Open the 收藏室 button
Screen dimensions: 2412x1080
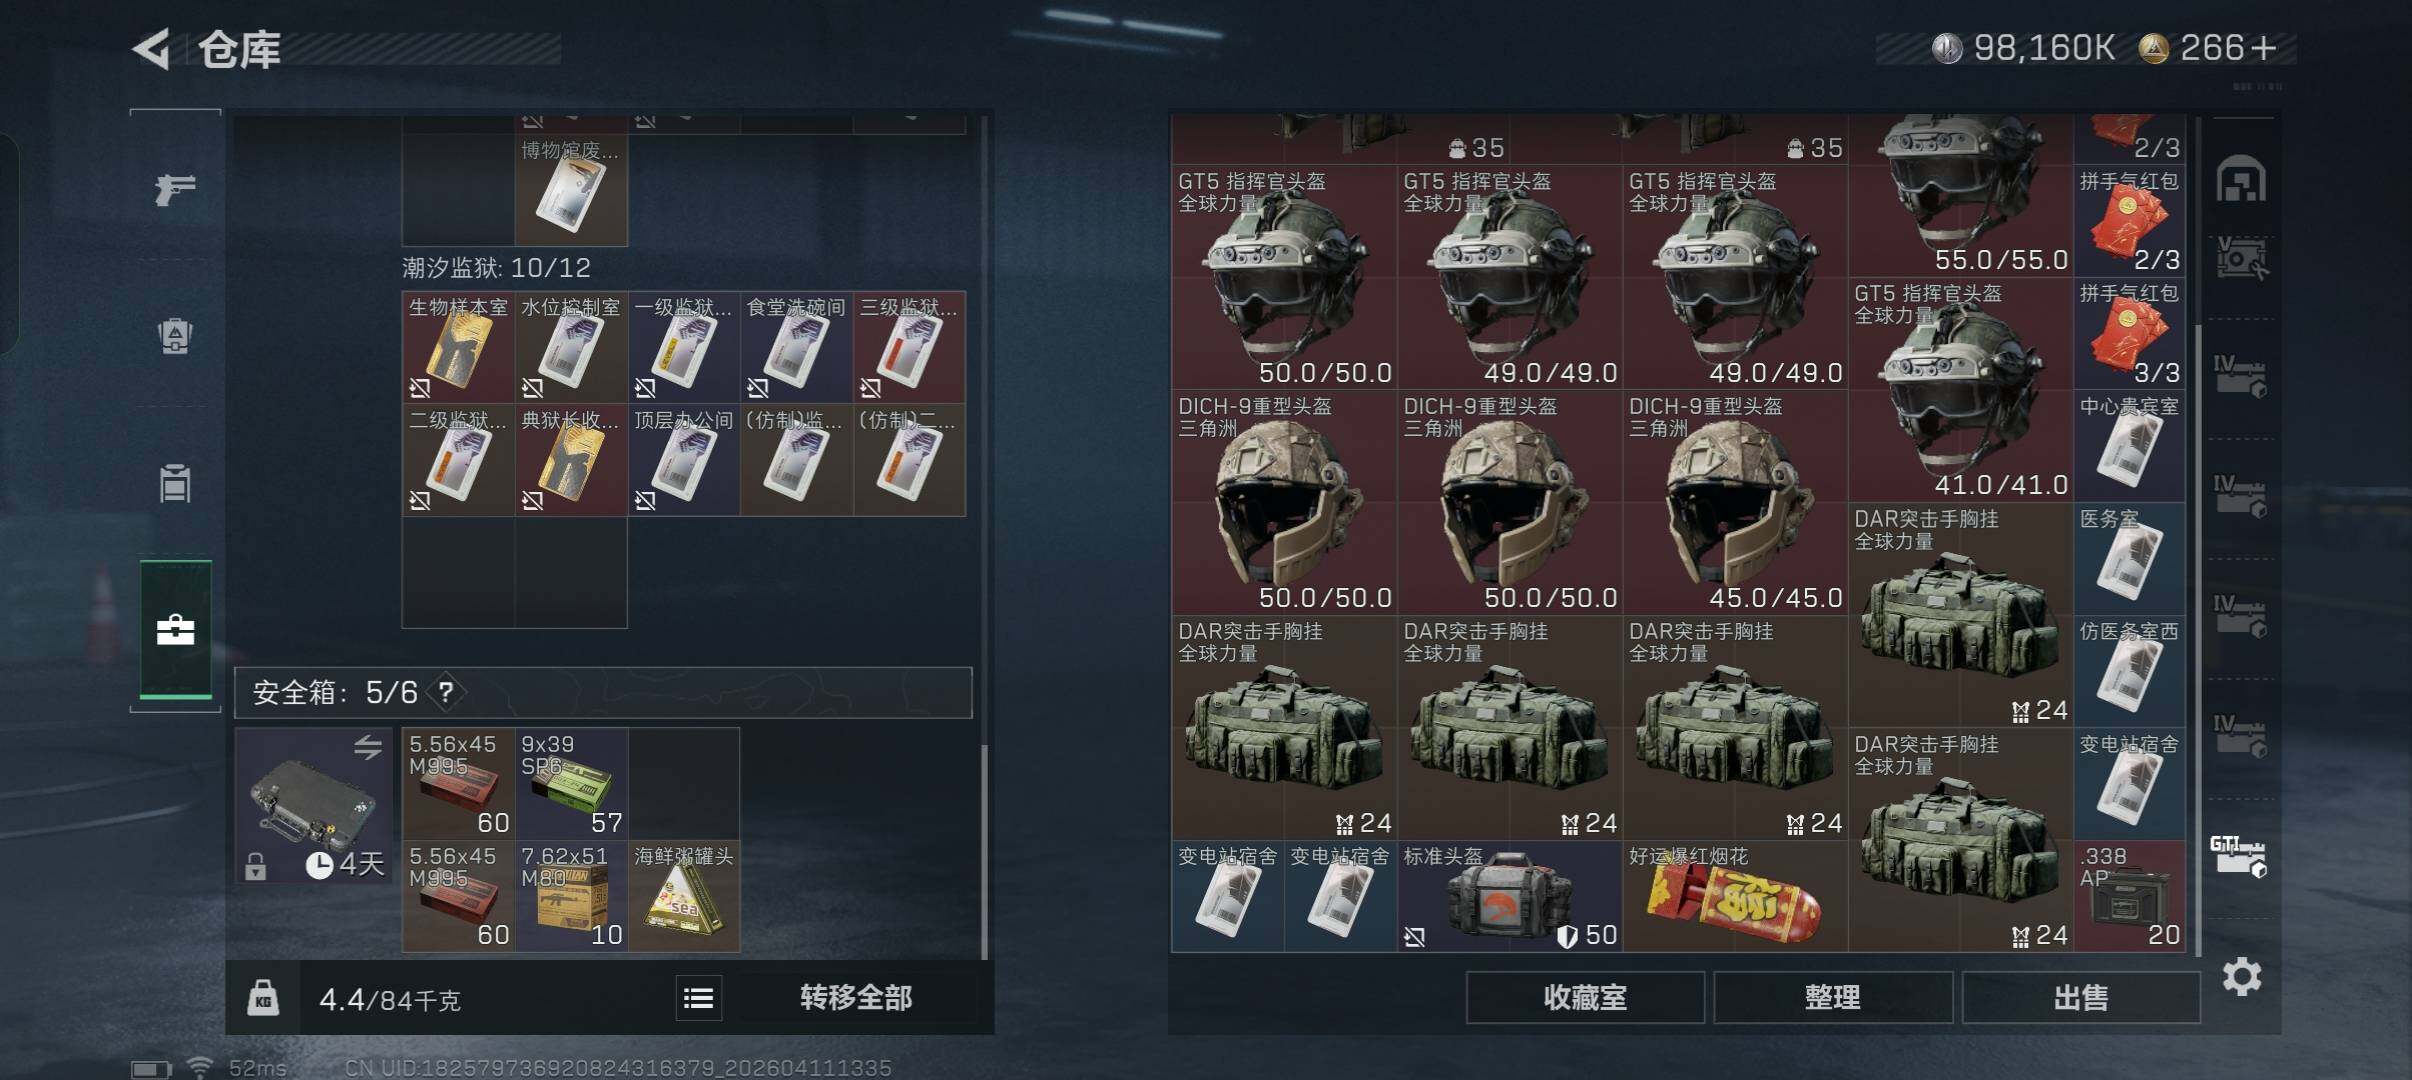pos(1585,997)
